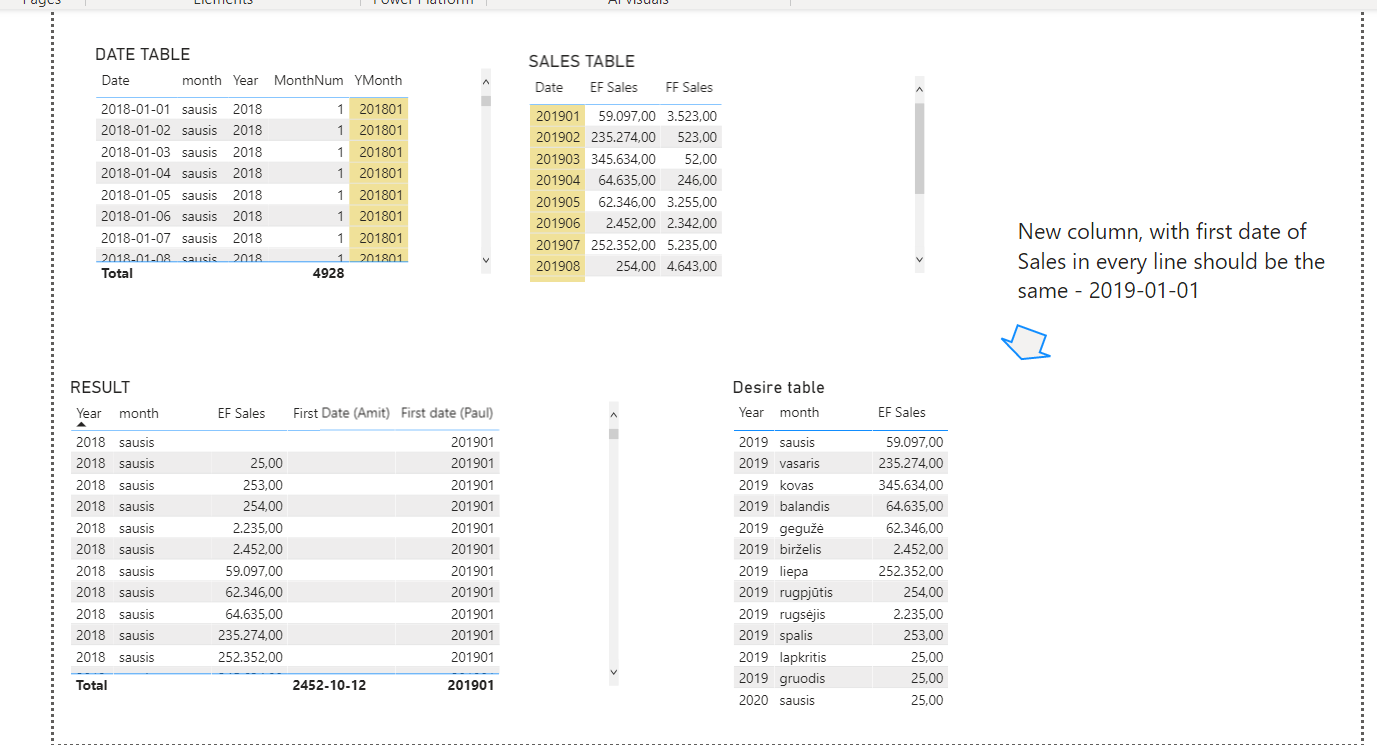Image resolution: width=1377 pixels, height=745 pixels.
Task: Click the gruodis month cell
Action: (x=802, y=678)
